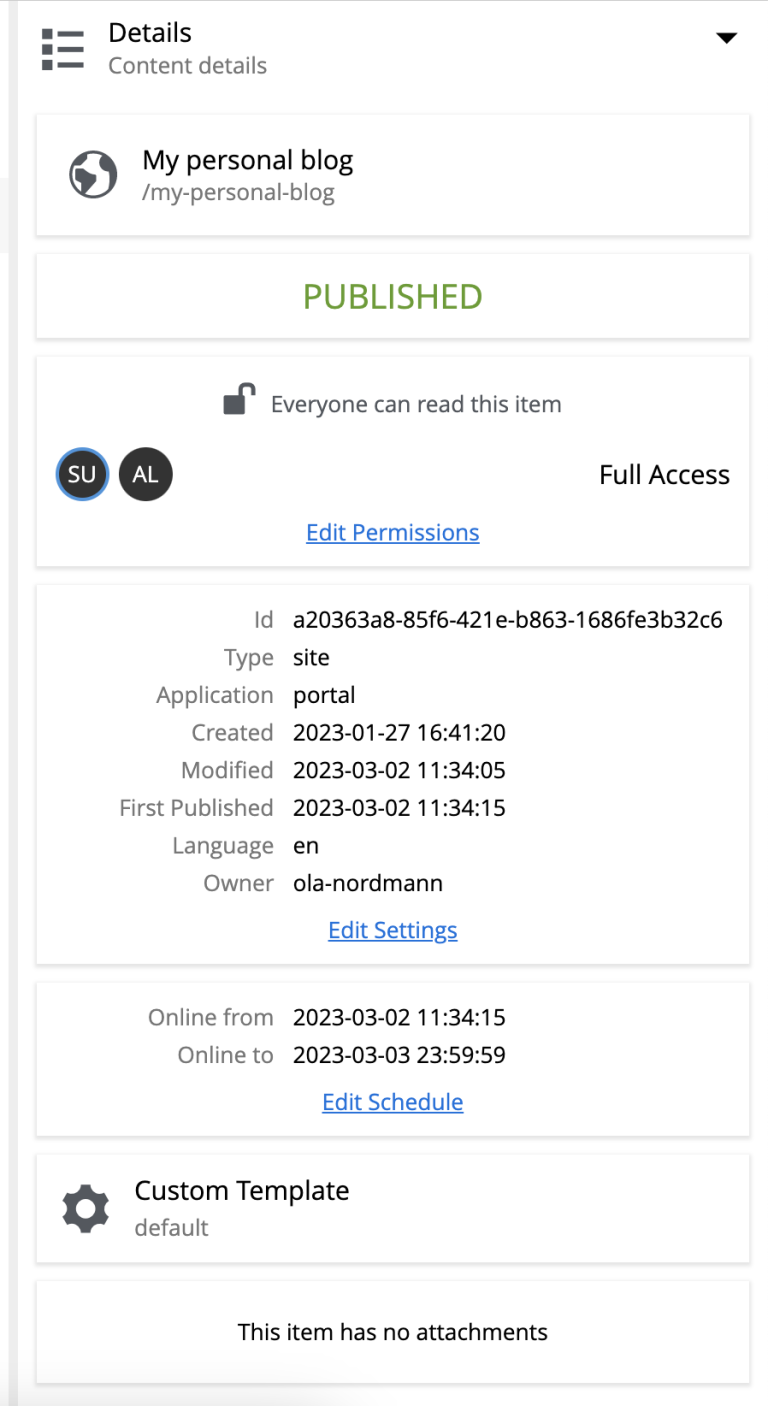Click the /my-personal-blog path text
768x1406 pixels.
coord(238,192)
